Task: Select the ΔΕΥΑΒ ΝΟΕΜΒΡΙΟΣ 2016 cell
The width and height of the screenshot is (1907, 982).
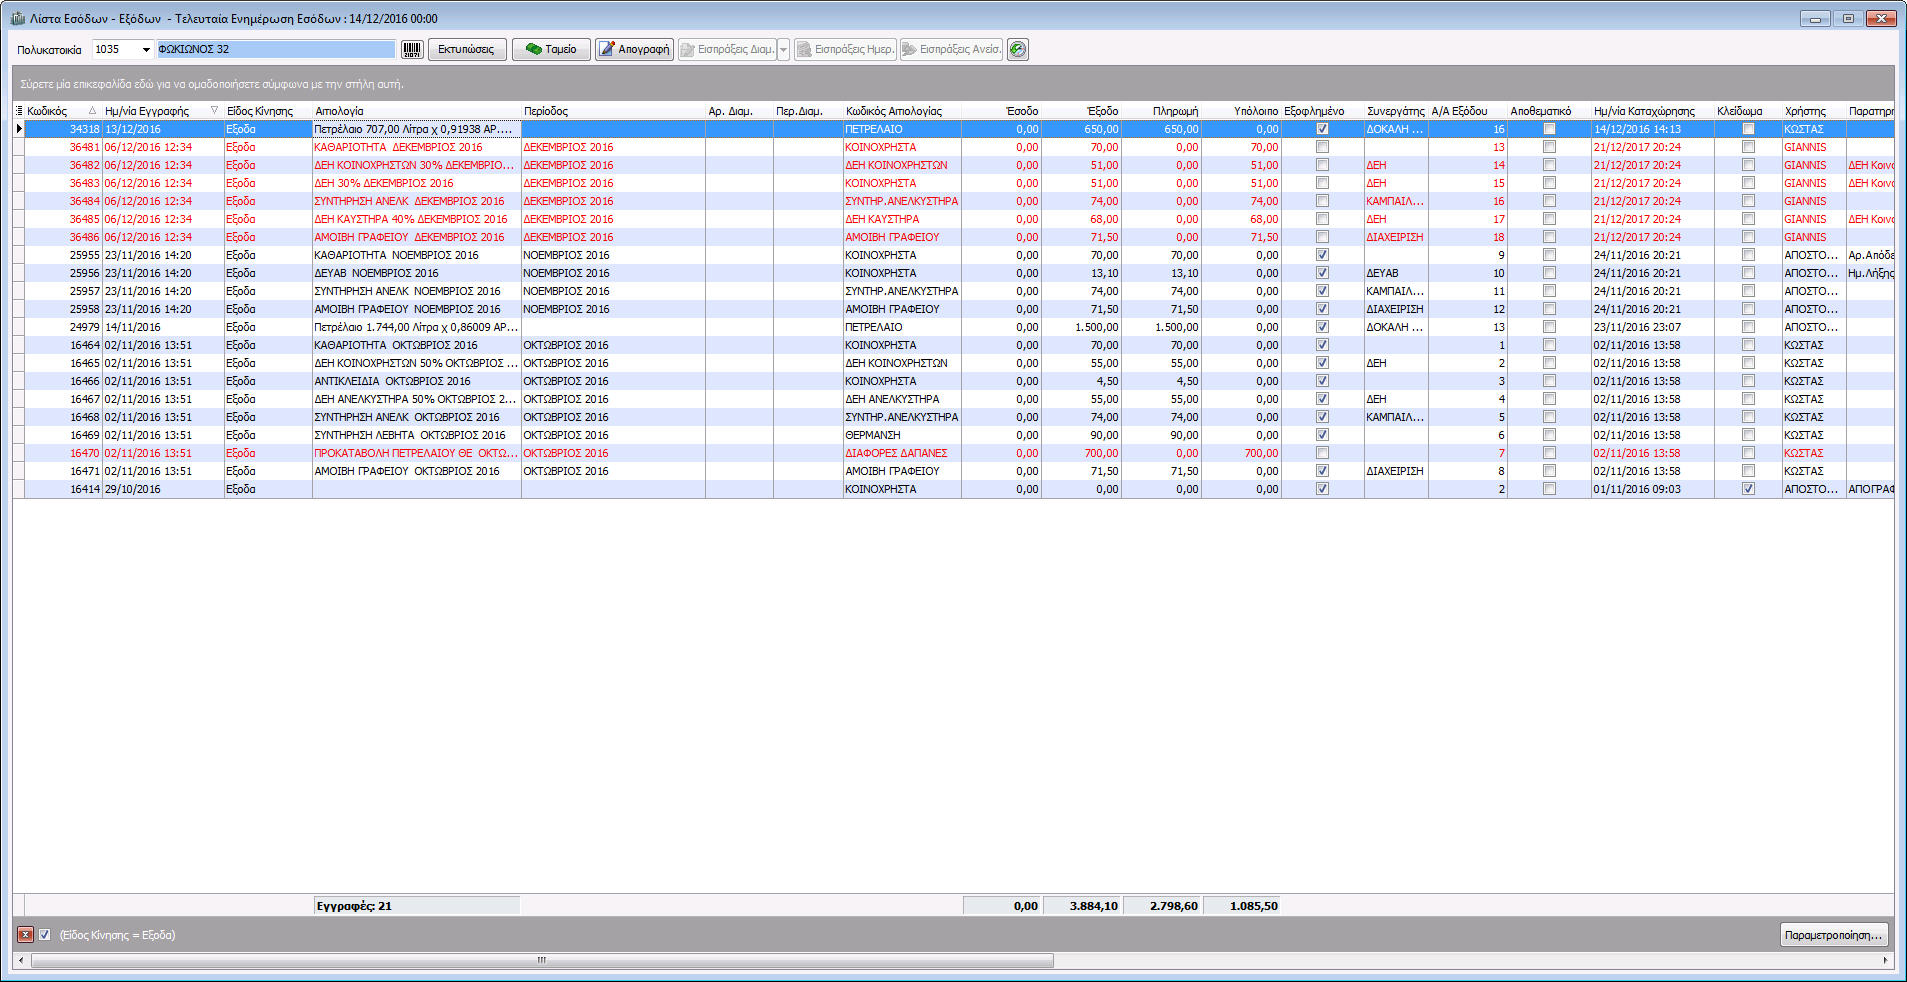Action: [416, 273]
